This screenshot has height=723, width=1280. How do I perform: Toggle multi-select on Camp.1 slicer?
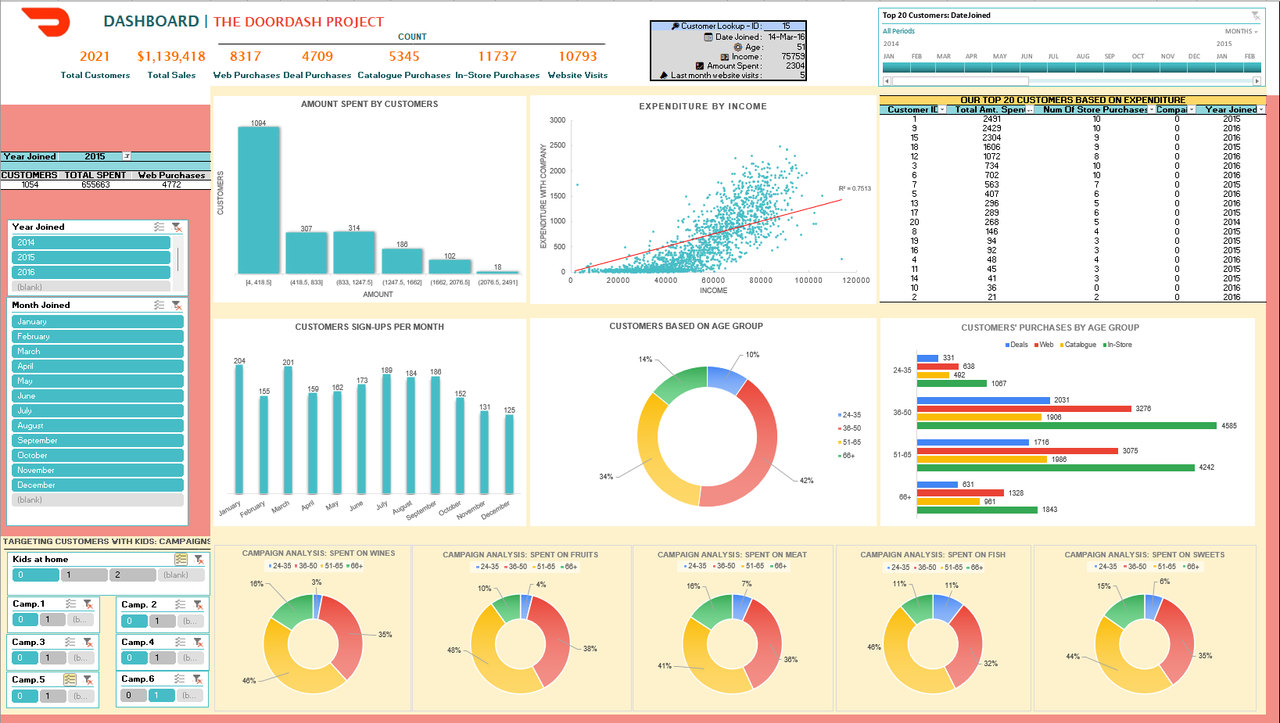[71, 604]
